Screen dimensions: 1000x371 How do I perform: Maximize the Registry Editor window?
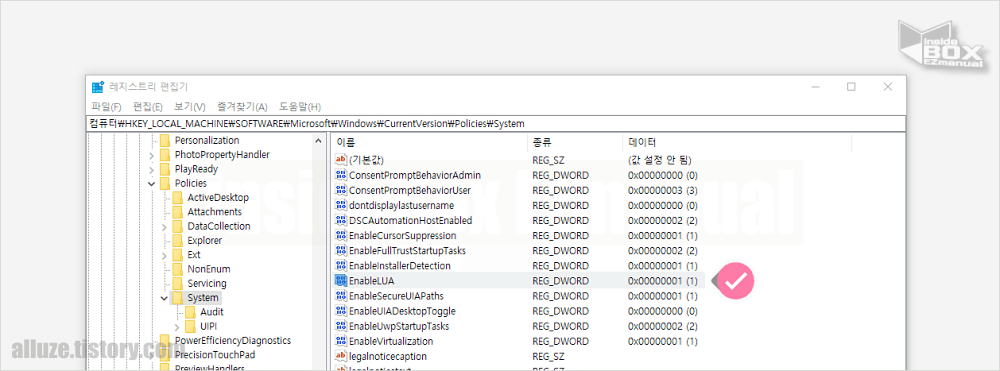(851, 87)
